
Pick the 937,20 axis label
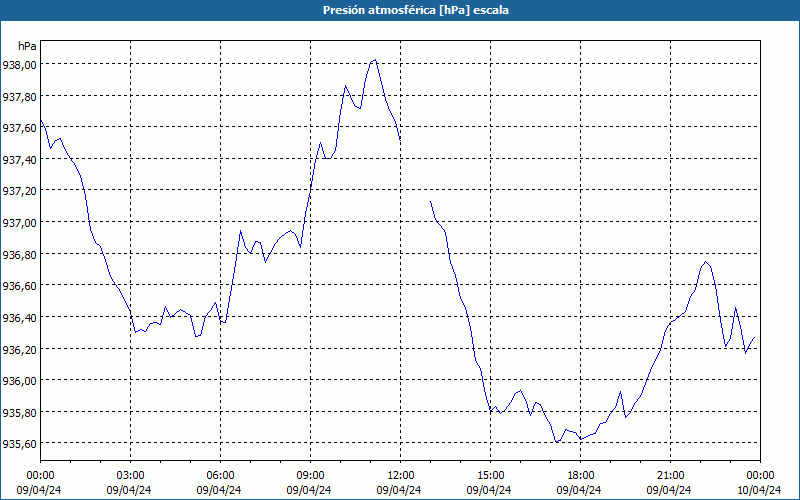coord(19,191)
